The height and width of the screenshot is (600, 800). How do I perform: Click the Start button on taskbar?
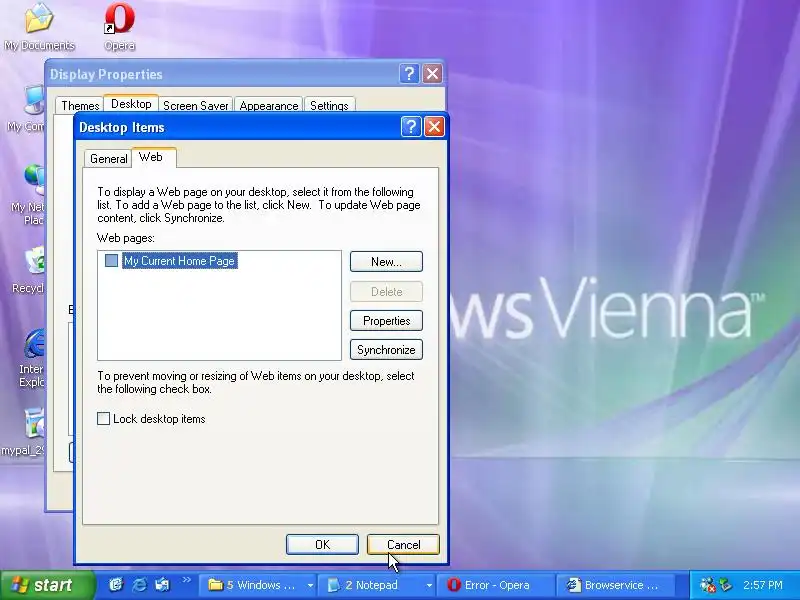(47, 585)
